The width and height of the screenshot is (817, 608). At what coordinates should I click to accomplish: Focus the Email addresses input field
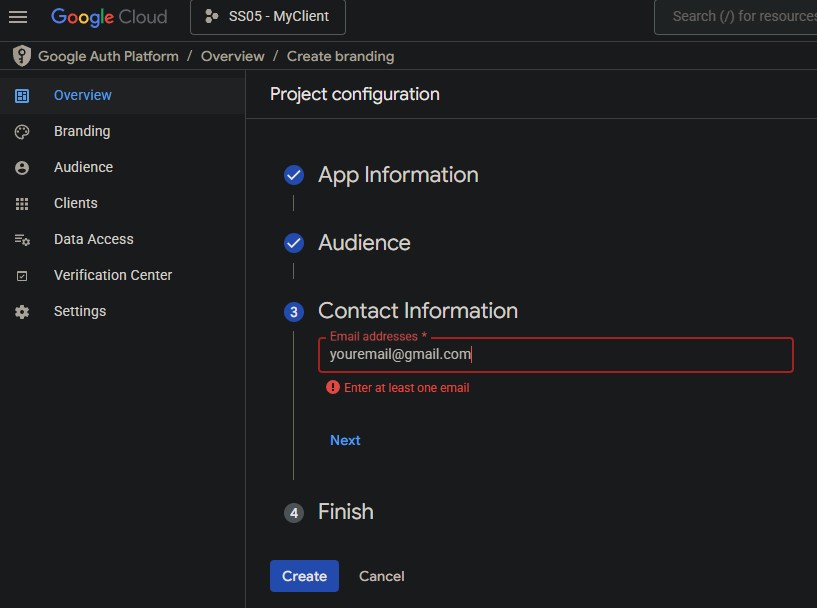(555, 355)
